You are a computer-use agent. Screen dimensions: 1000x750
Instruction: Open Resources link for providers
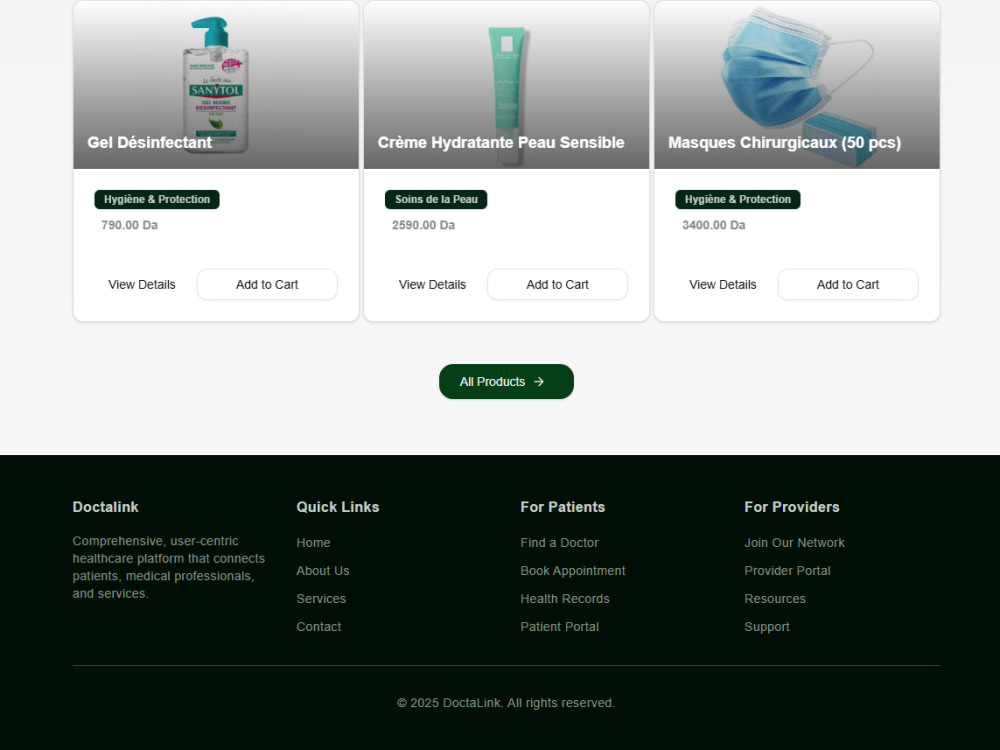coord(775,599)
